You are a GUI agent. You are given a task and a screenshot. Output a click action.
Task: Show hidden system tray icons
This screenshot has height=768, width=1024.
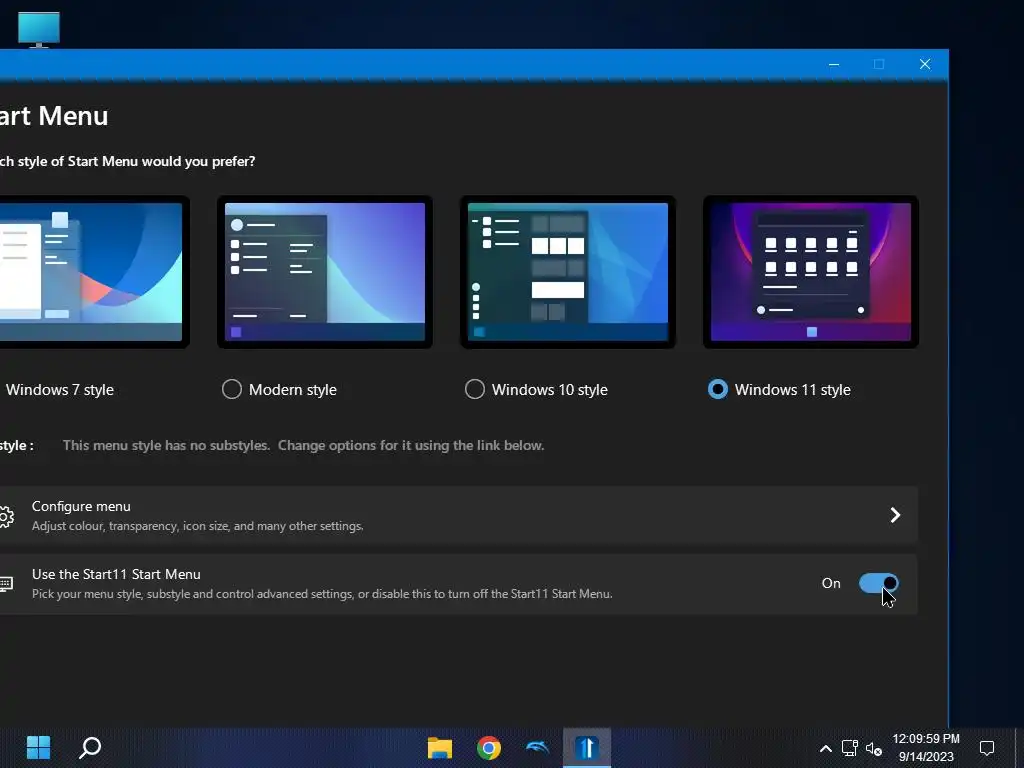tap(825, 748)
